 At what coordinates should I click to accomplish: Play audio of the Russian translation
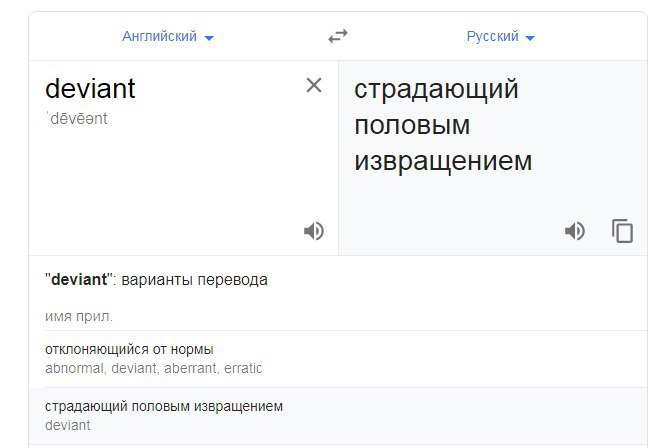(x=574, y=231)
